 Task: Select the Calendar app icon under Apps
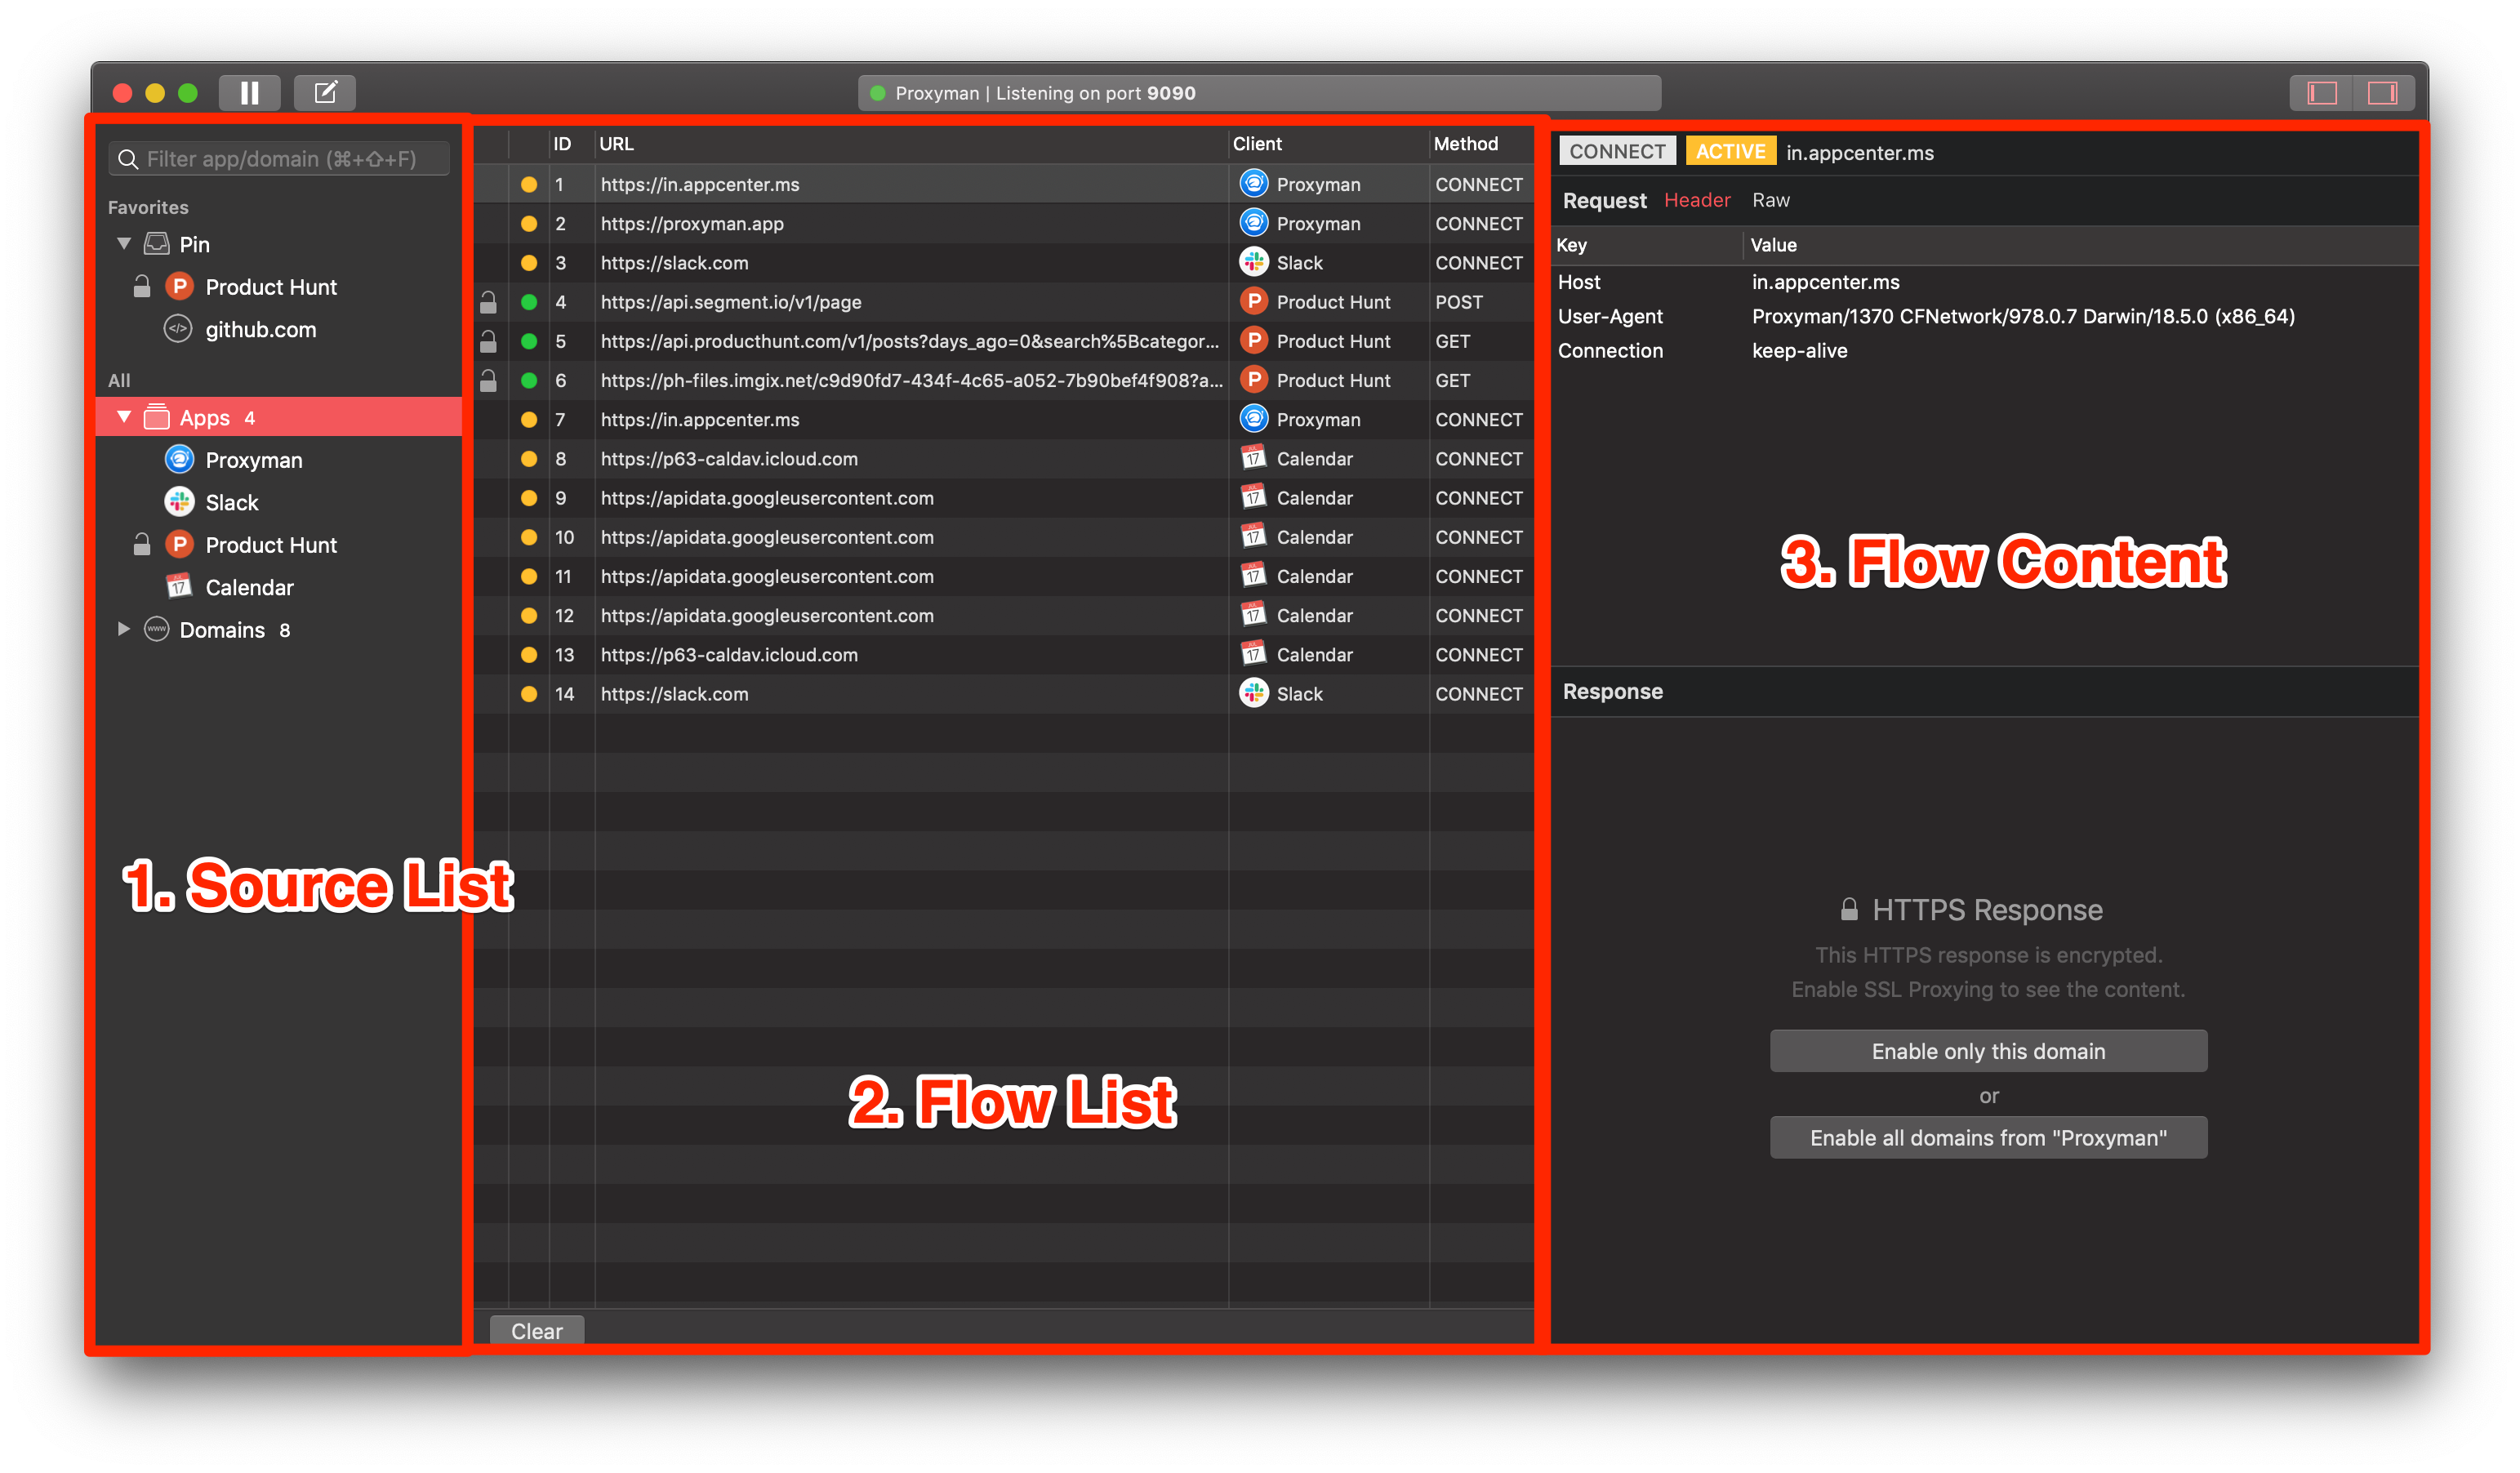coord(178,587)
